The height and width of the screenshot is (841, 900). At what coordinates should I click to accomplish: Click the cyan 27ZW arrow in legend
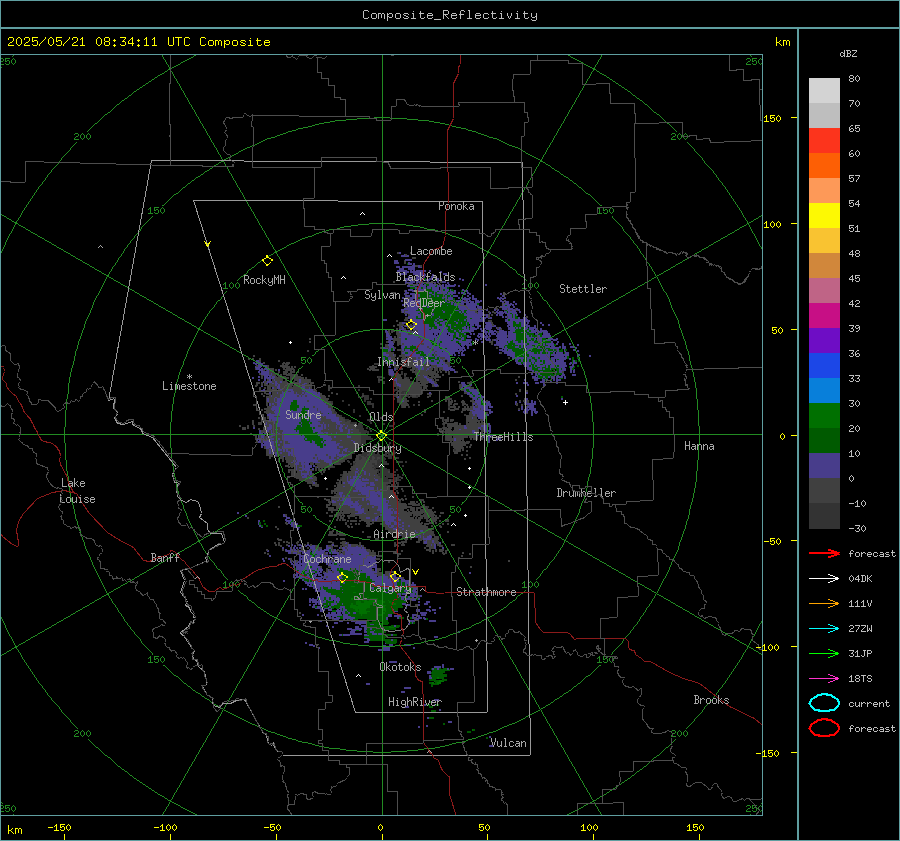824,629
